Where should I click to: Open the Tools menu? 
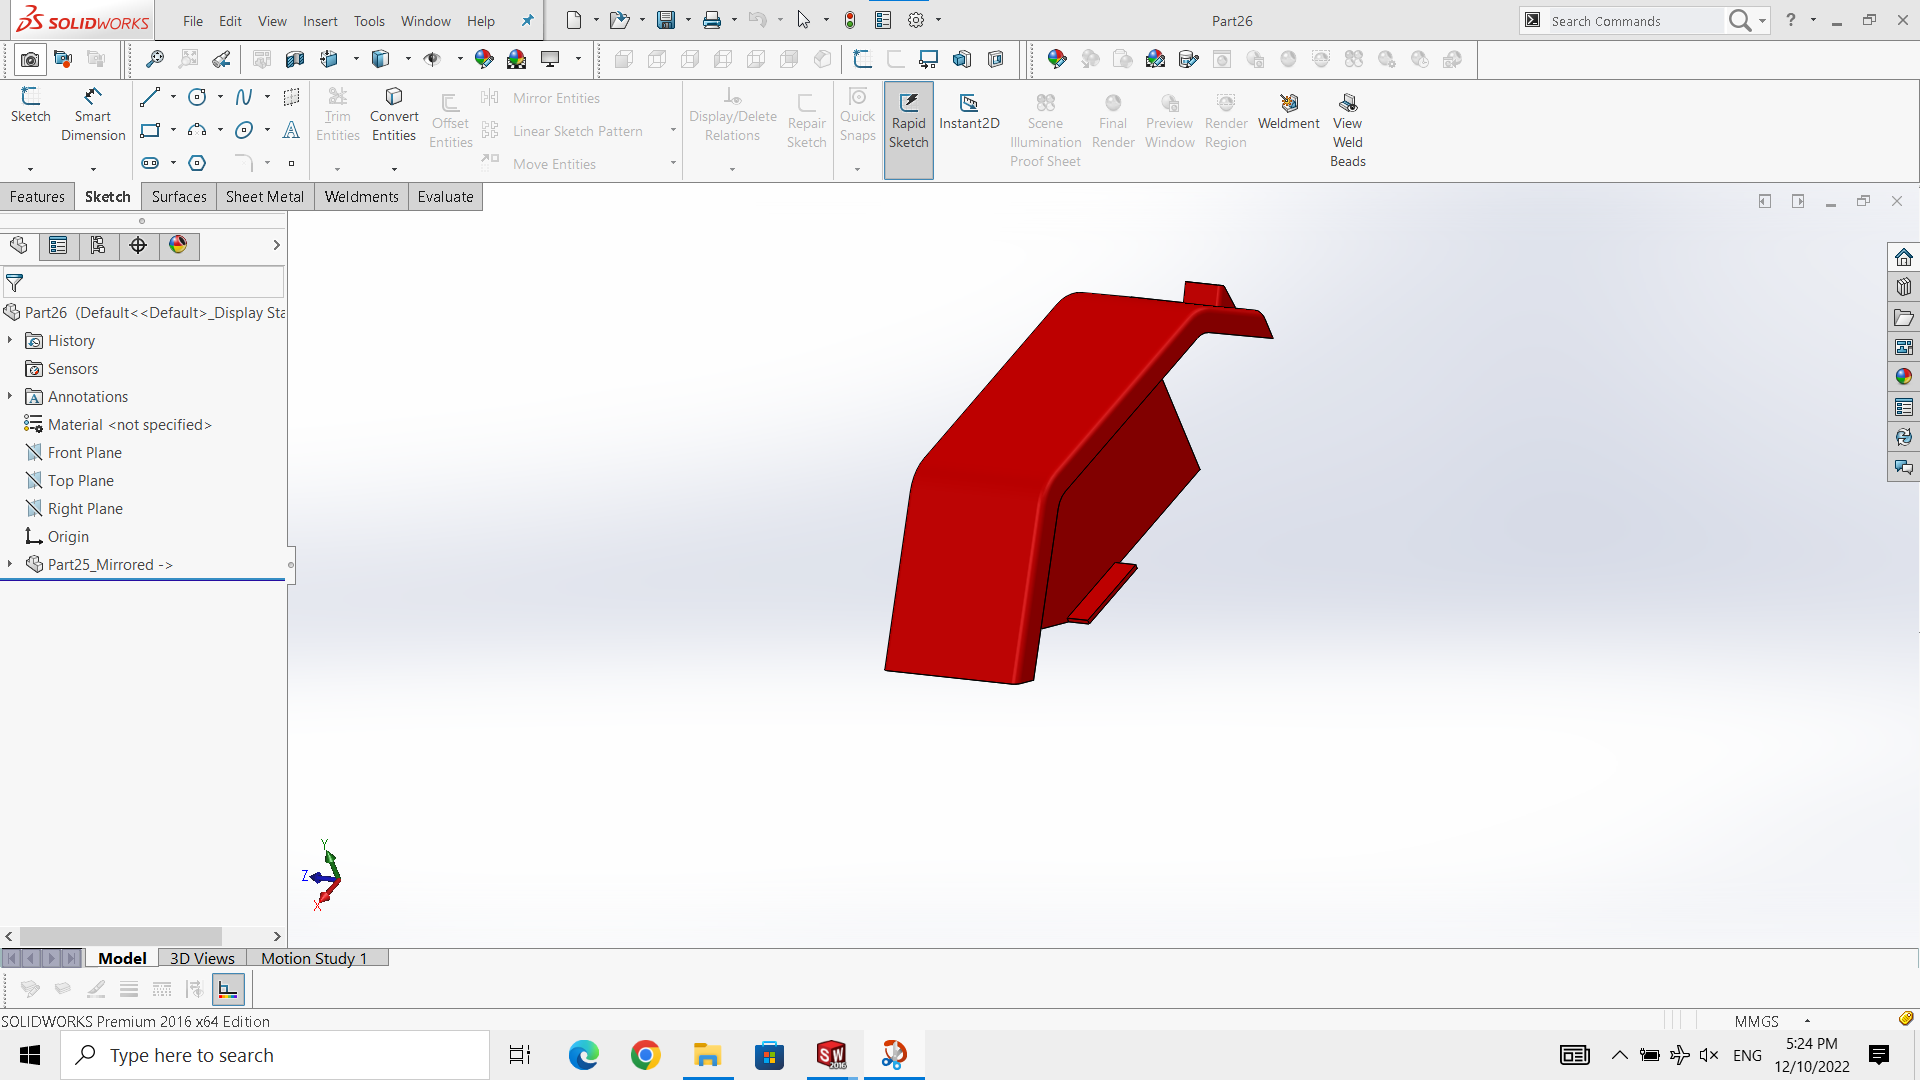pos(369,21)
